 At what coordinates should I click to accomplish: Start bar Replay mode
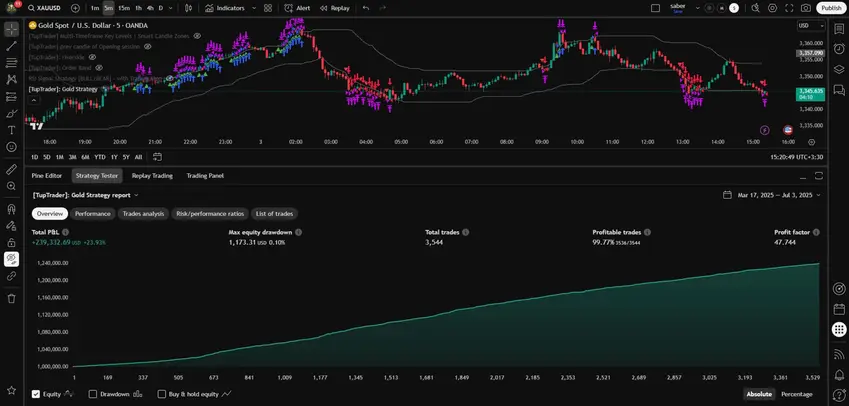click(335, 7)
